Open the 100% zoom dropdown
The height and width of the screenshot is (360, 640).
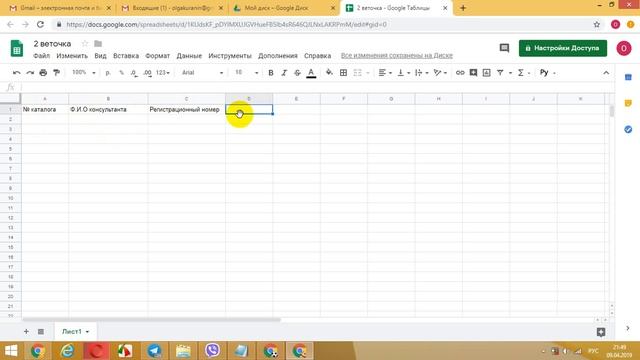click(84, 73)
